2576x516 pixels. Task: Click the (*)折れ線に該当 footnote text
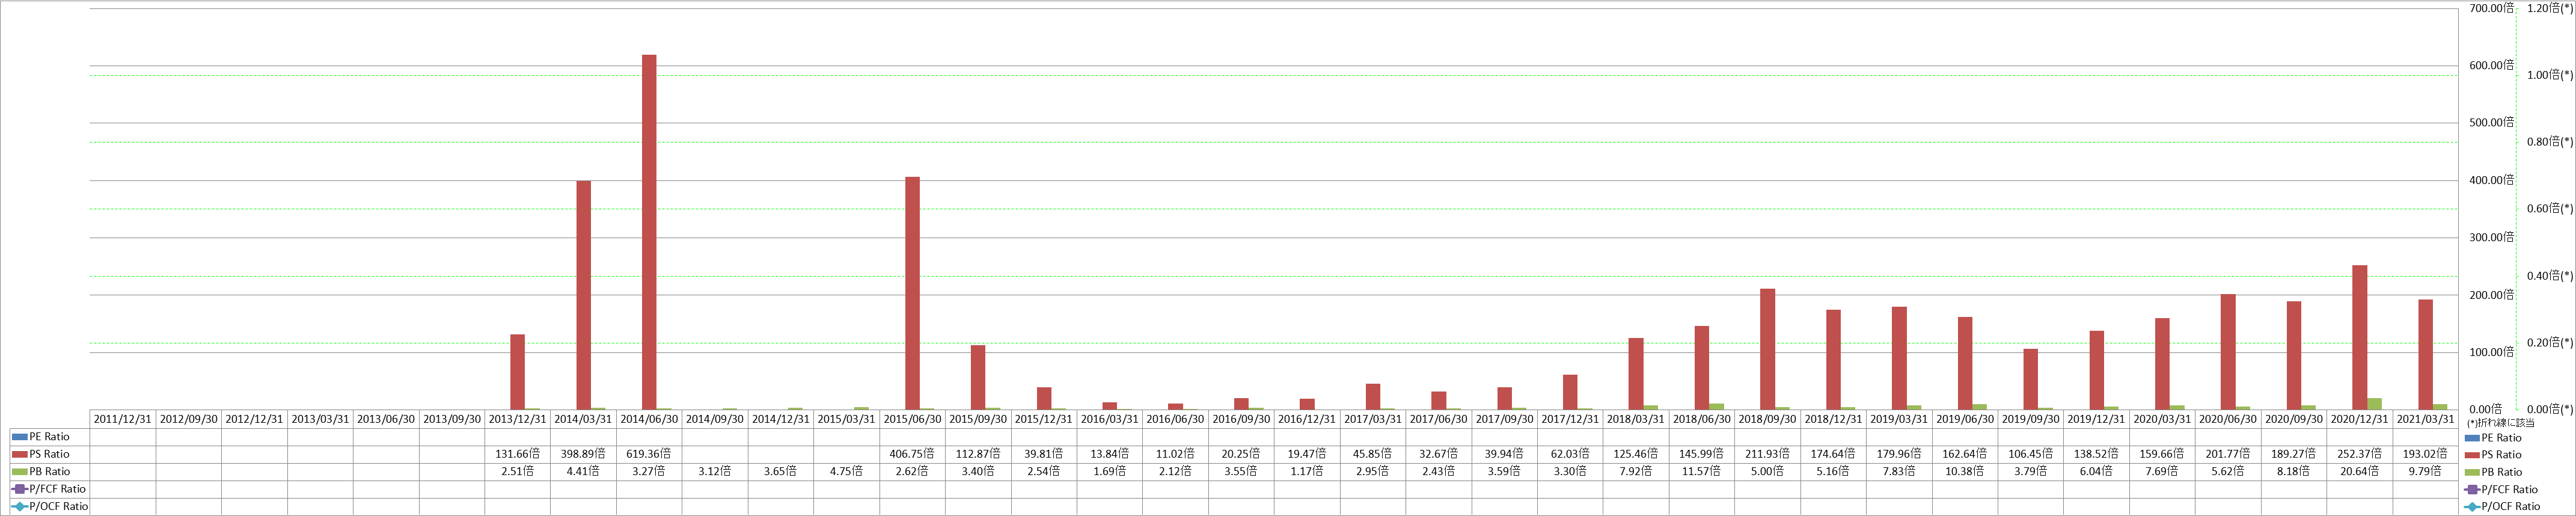click(x=2500, y=424)
